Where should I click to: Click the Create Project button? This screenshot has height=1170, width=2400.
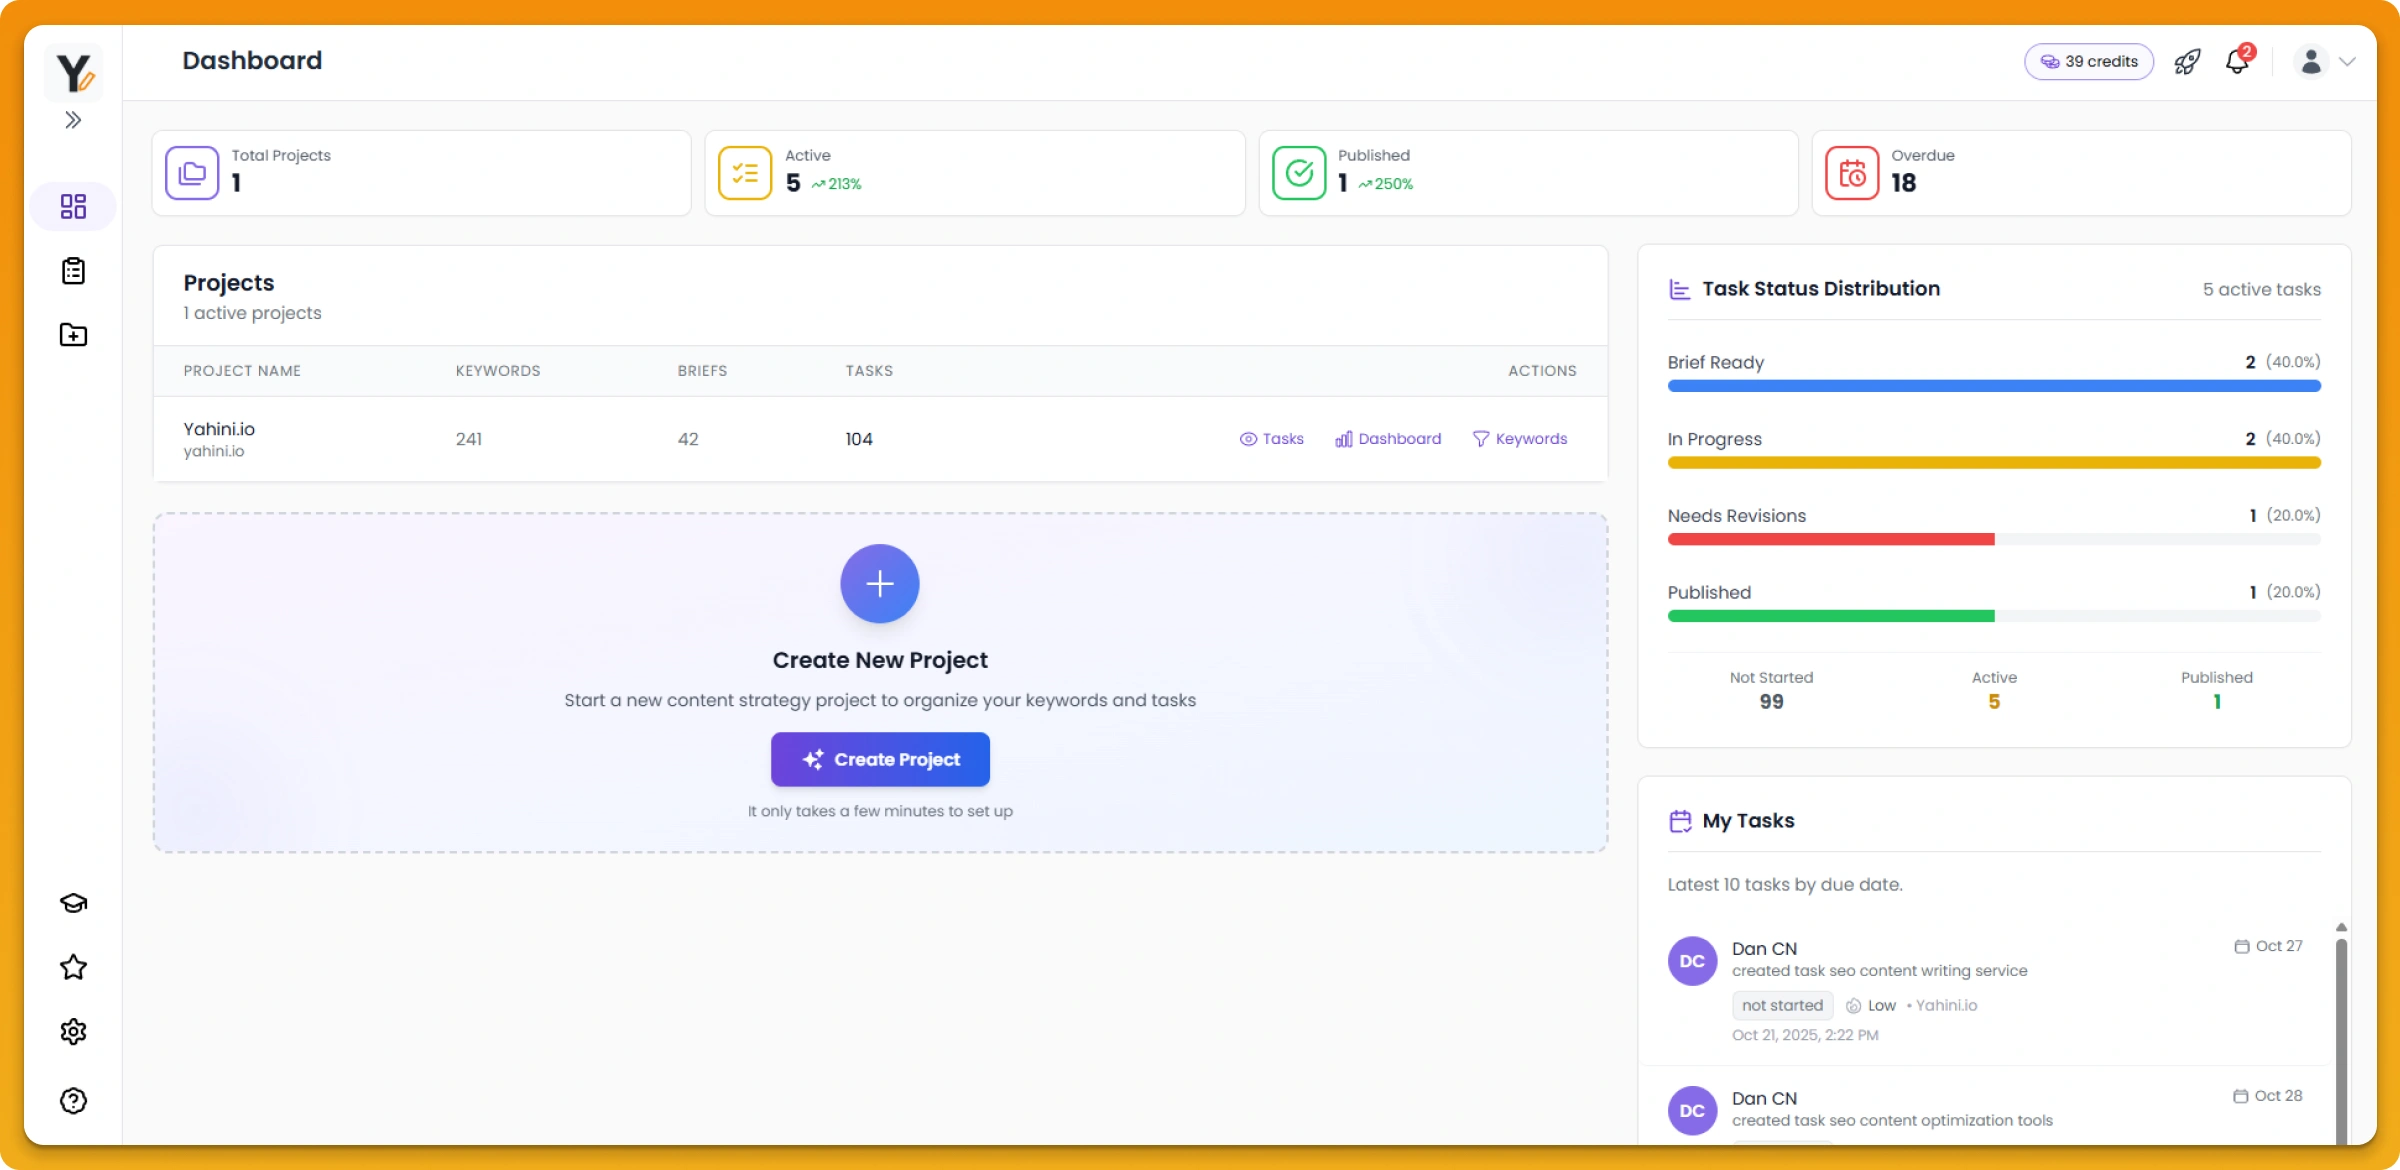click(880, 759)
